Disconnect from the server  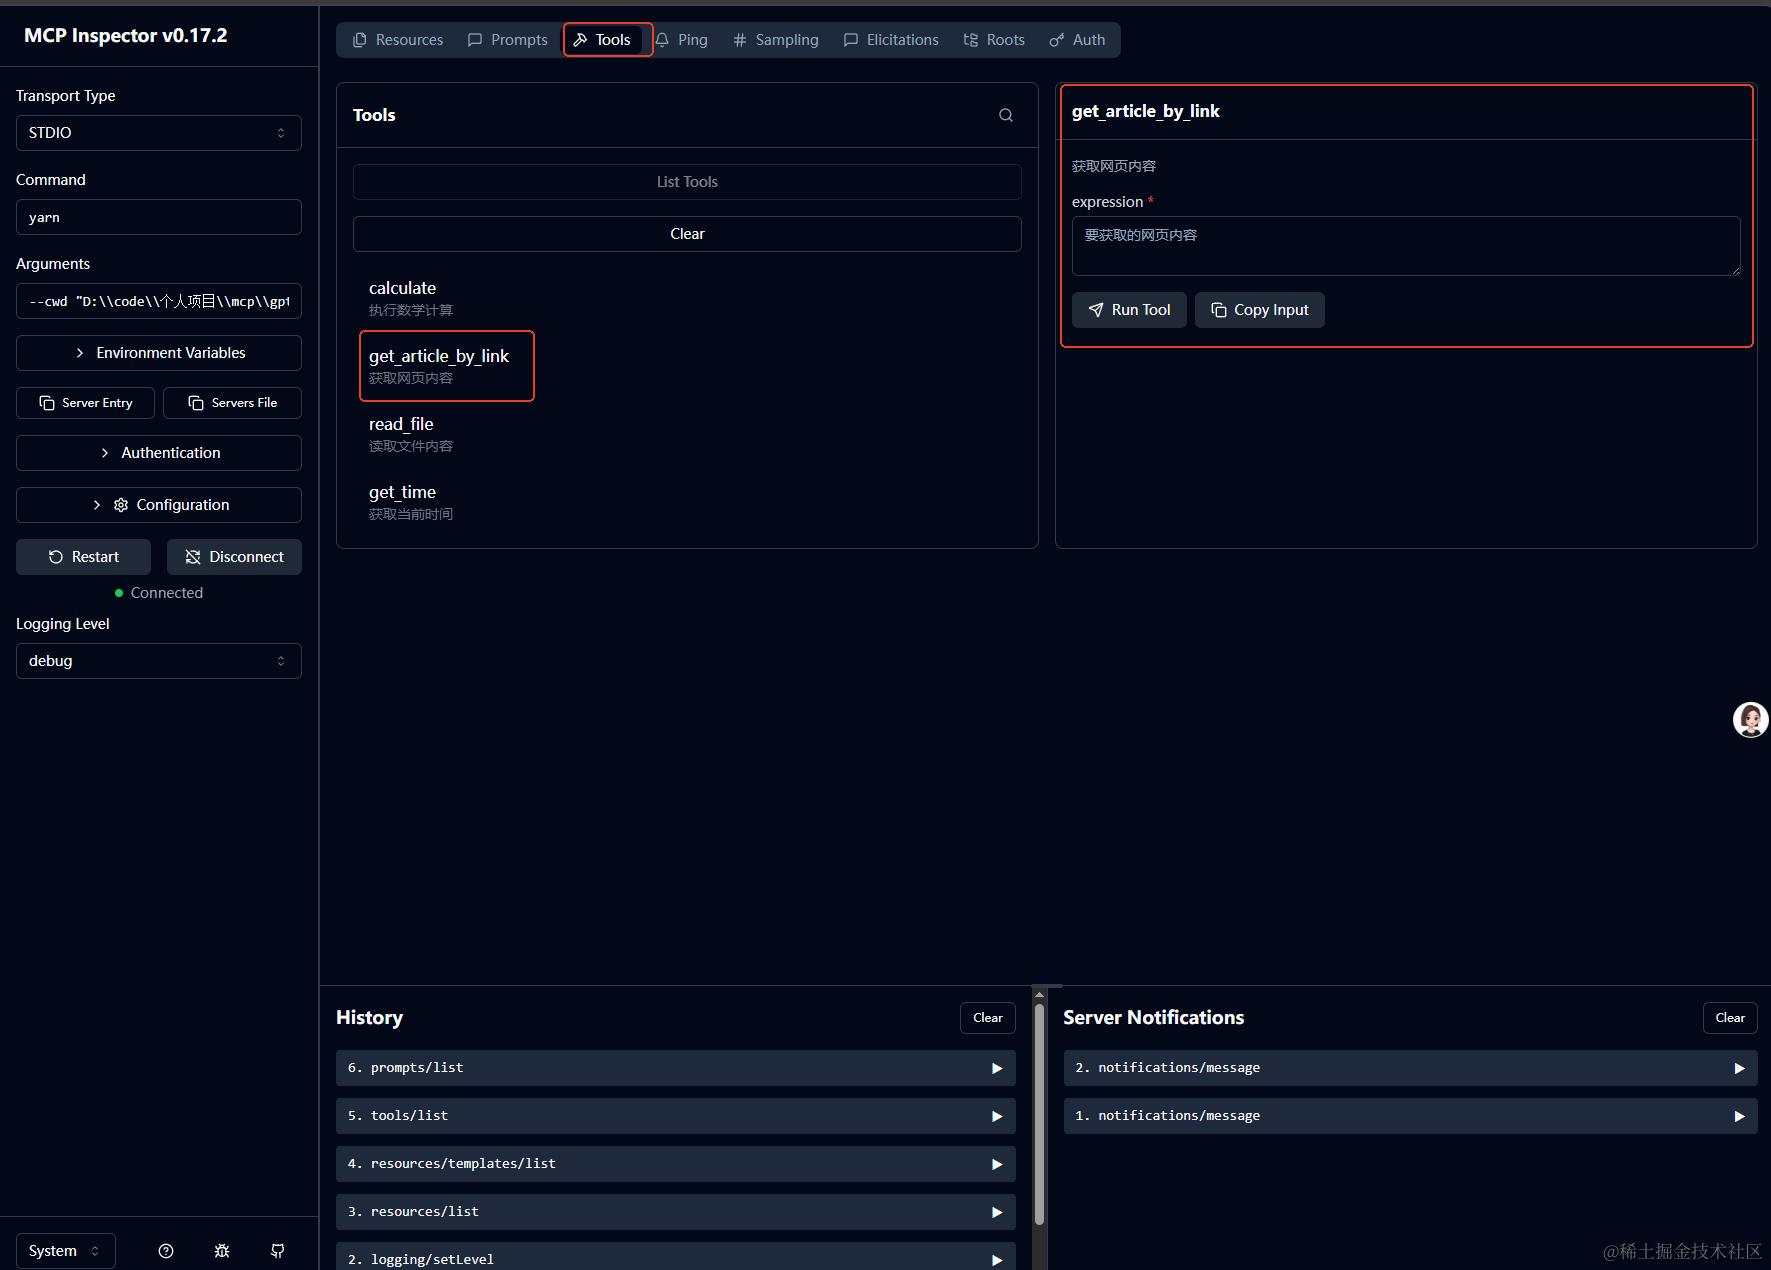tap(234, 557)
